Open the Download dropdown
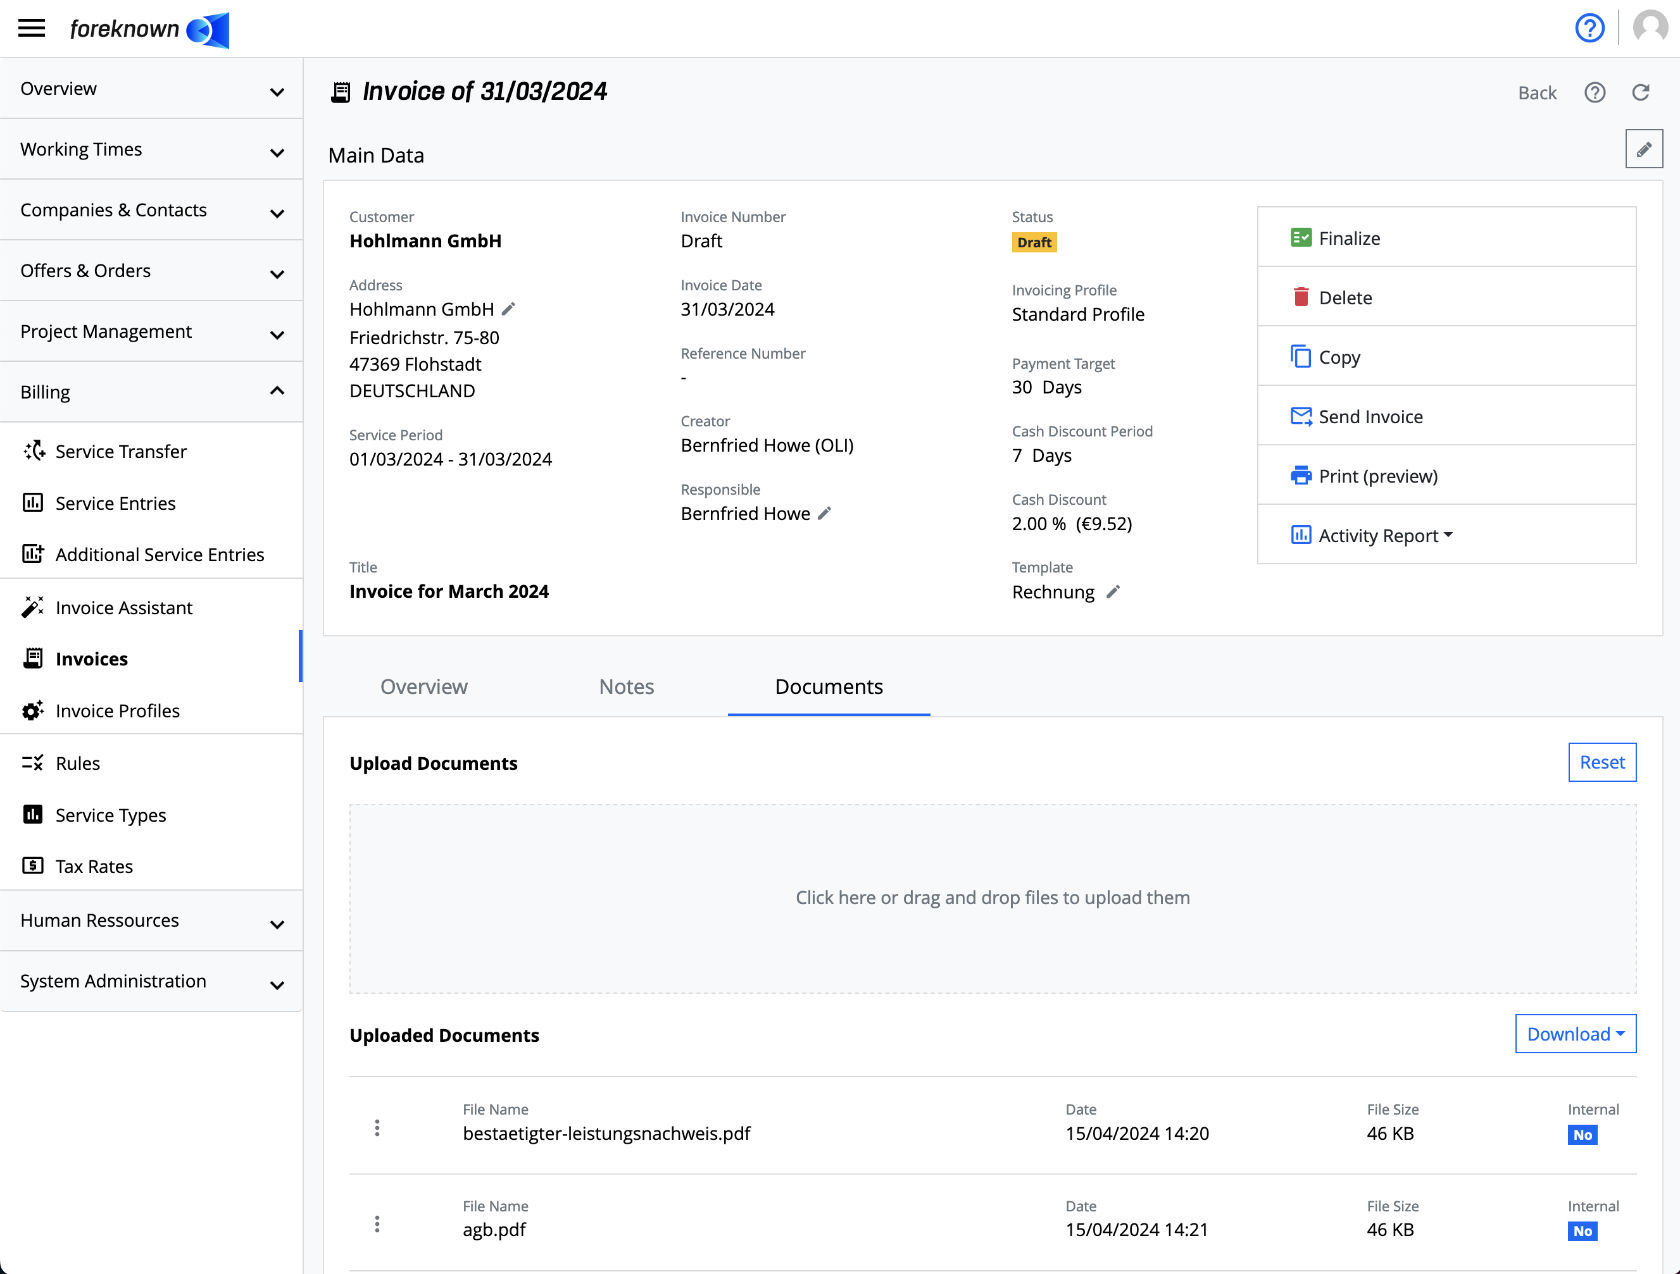Image resolution: width=1680 pixels, height=1274 pixels. [x=1575, y=1034]
